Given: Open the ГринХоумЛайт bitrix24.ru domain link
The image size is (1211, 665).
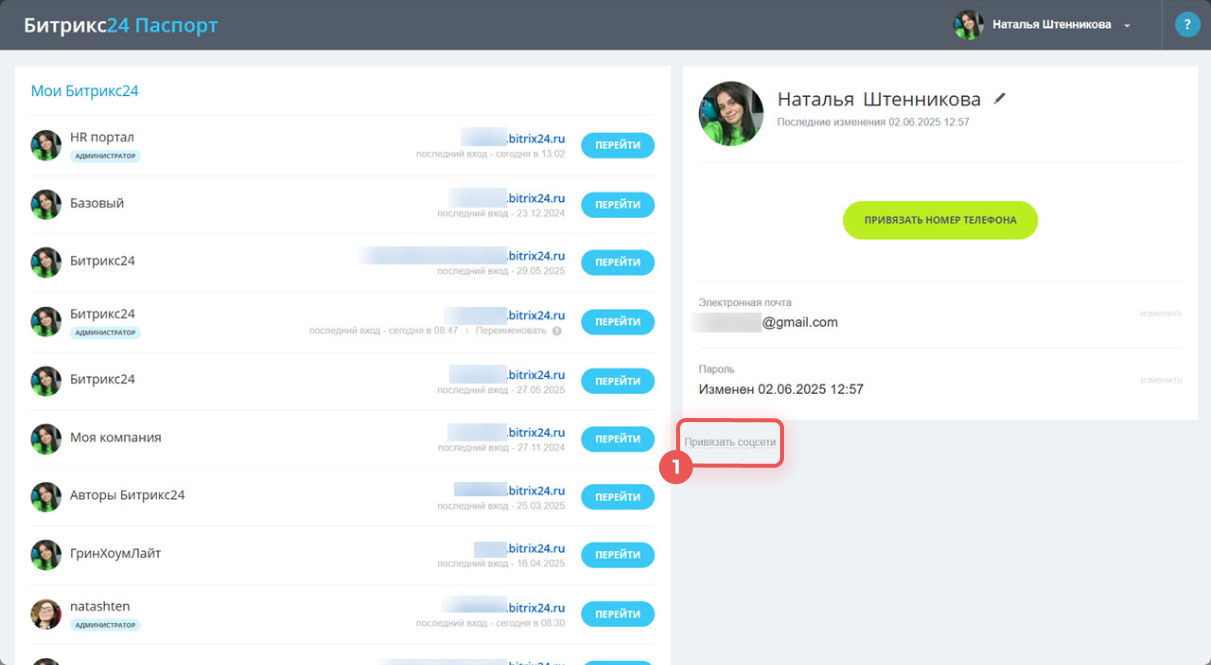Looking at the screenshot, I should [520, 549].
